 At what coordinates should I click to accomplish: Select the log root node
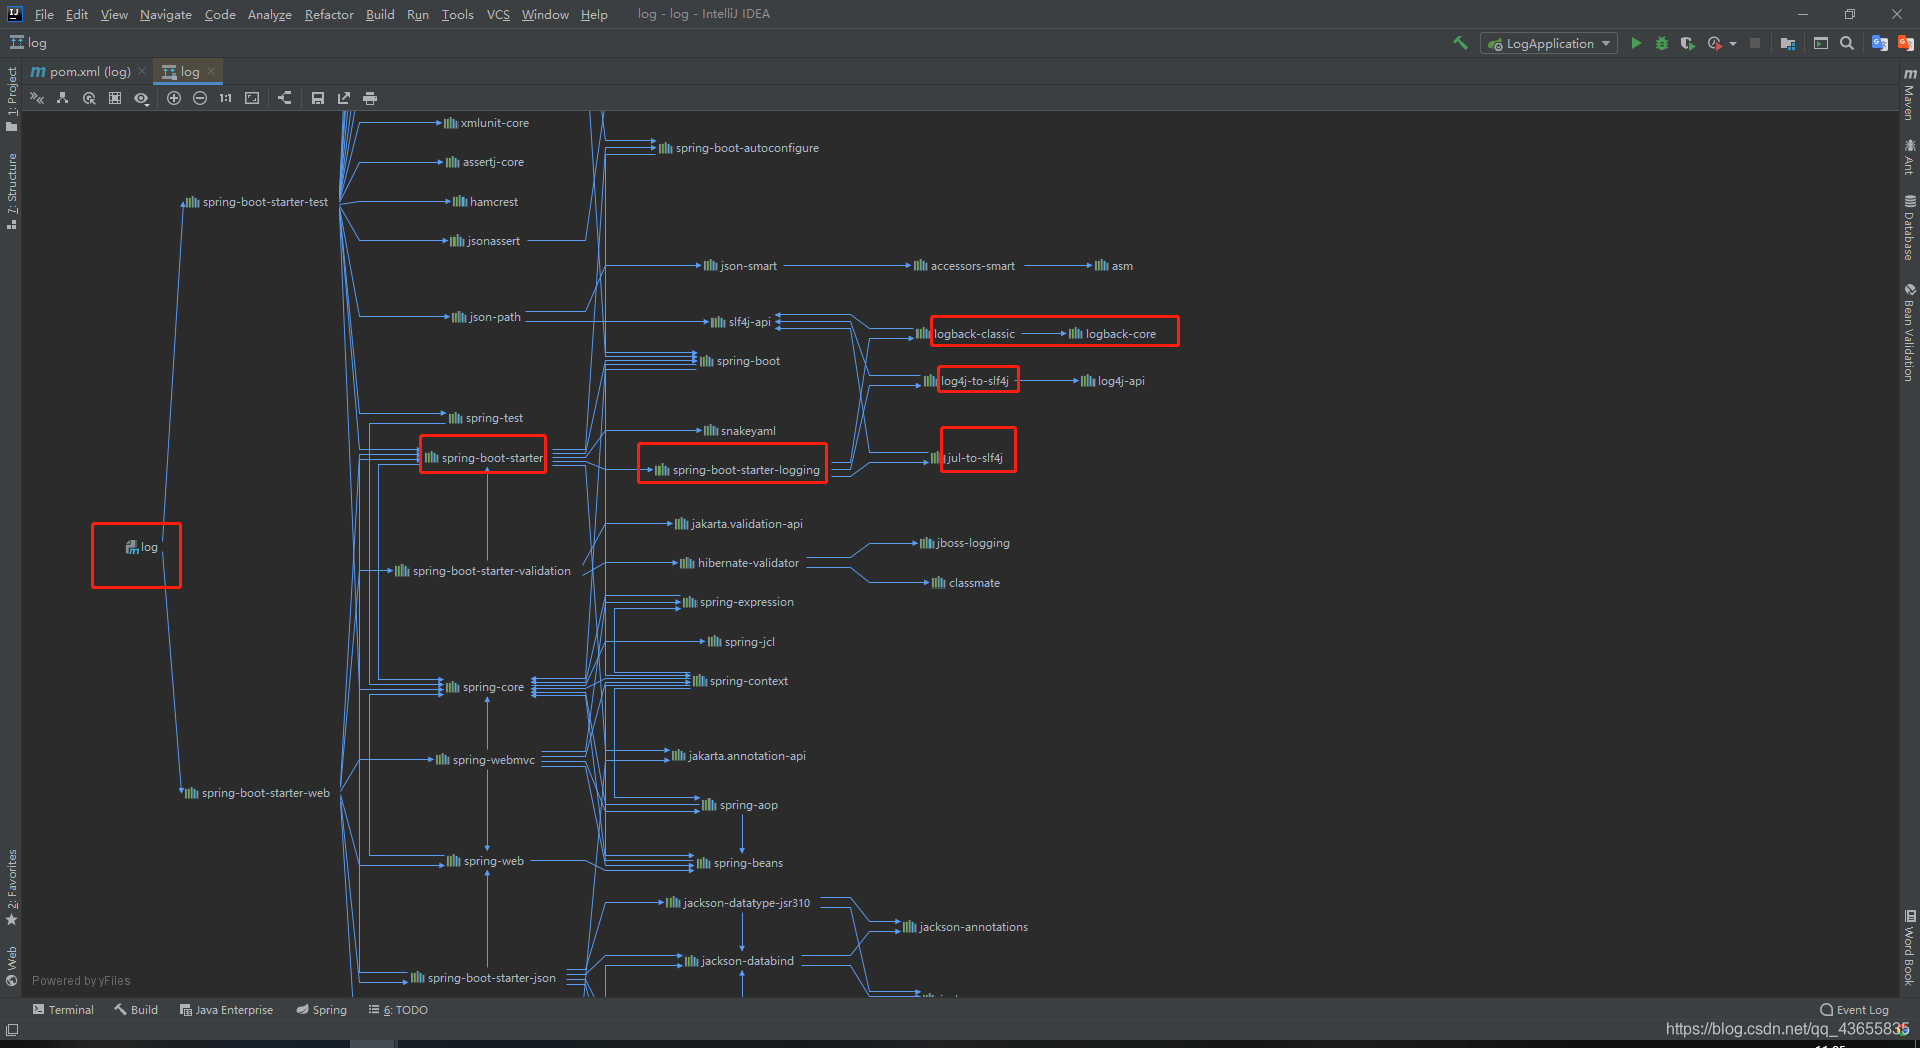141,547
